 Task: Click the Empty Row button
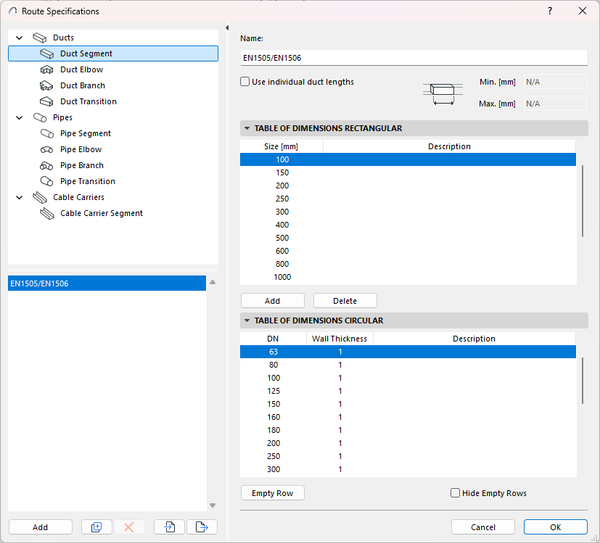pyautogui.click(x=273, y=493)
